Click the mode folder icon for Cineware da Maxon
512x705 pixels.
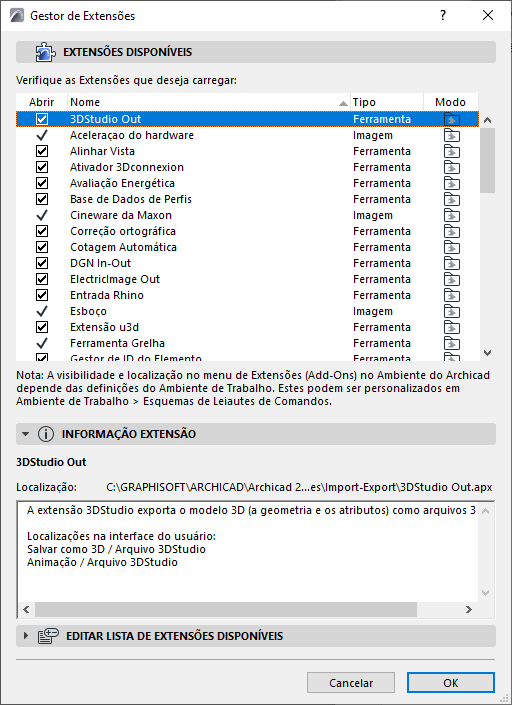coord(452,215)
